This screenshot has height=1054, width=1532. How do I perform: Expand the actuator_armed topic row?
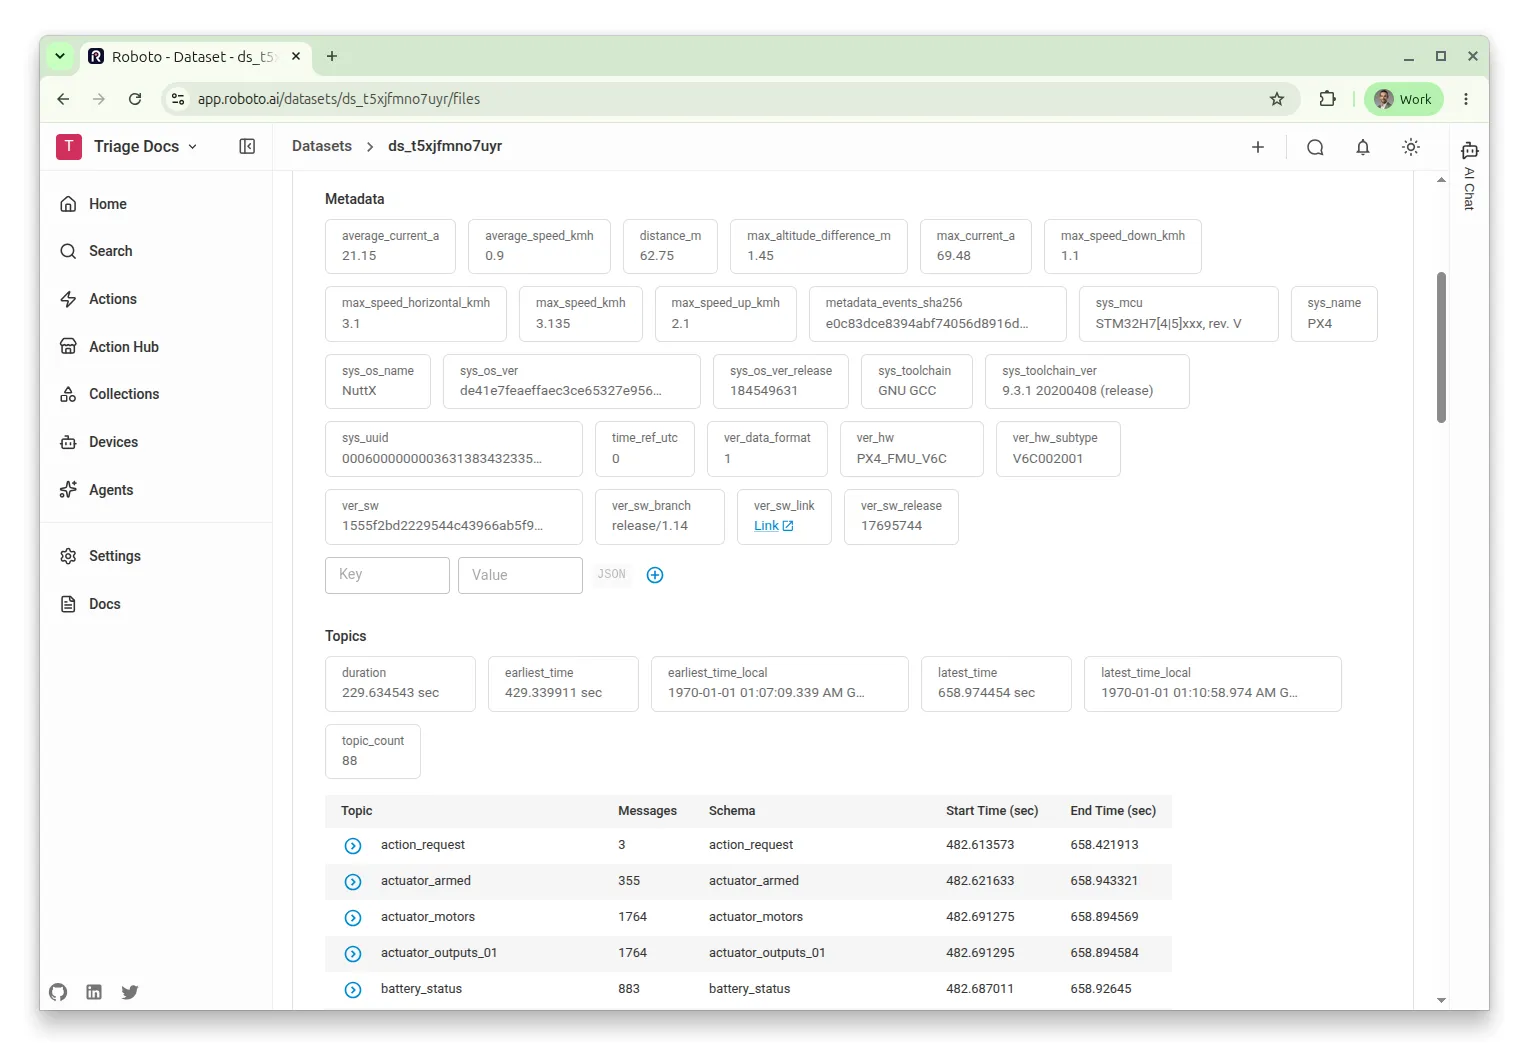353,882
